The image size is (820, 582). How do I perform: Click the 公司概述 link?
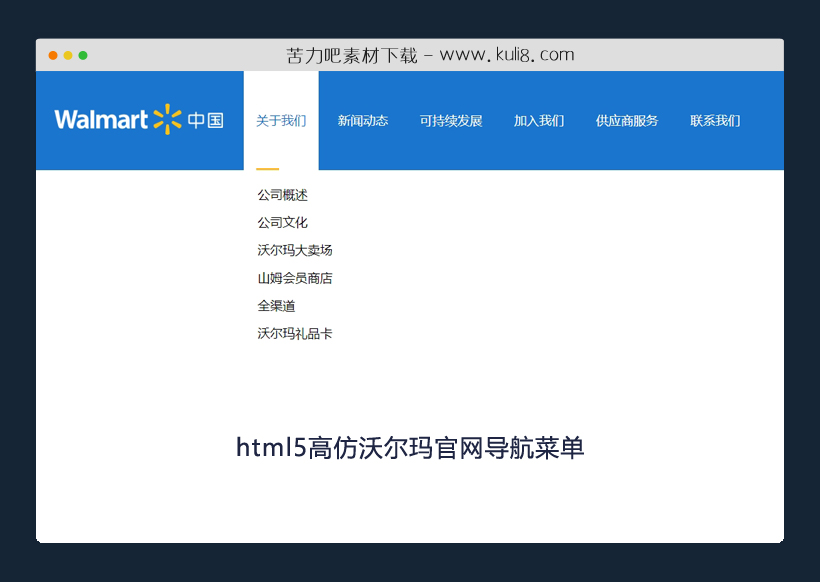(281, 194)
